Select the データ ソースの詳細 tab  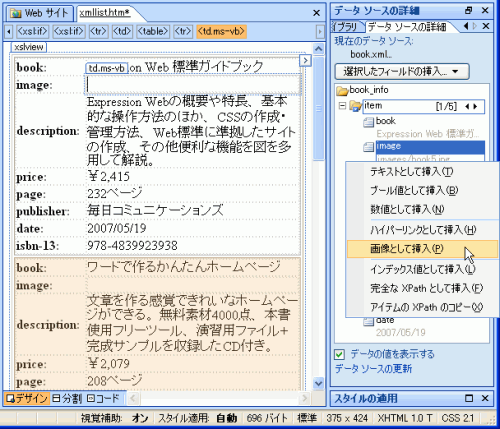pyautogui.click(x=407, y=26)
